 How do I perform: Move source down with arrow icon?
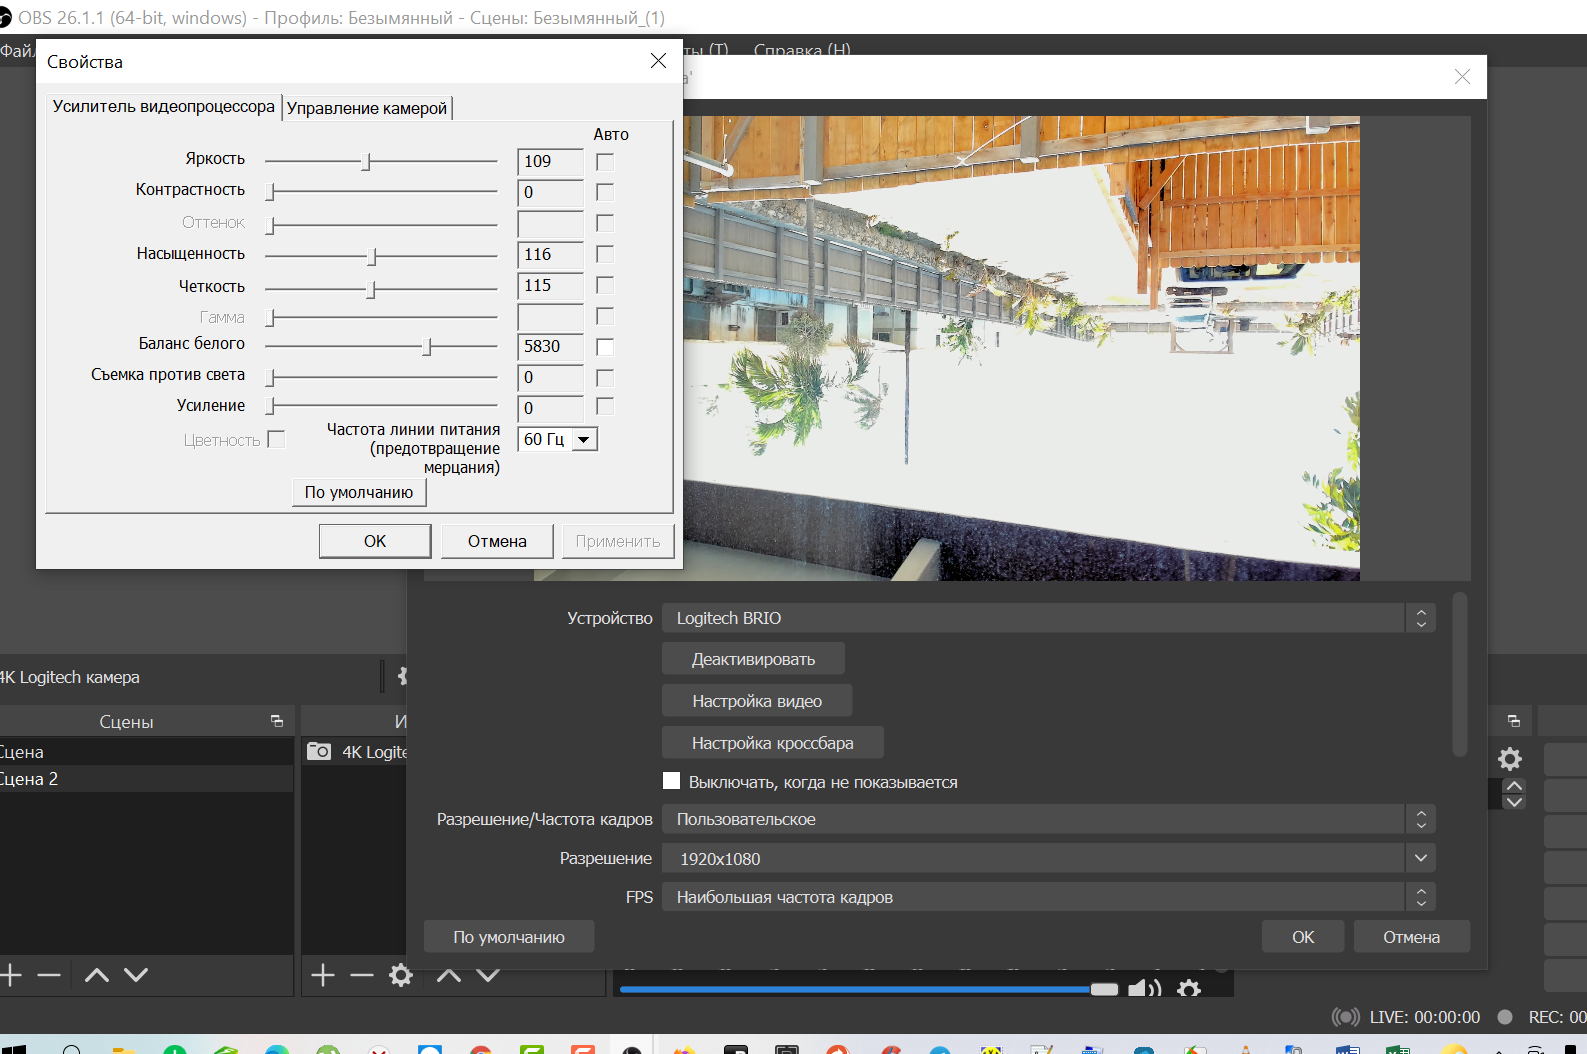[488, 975]
